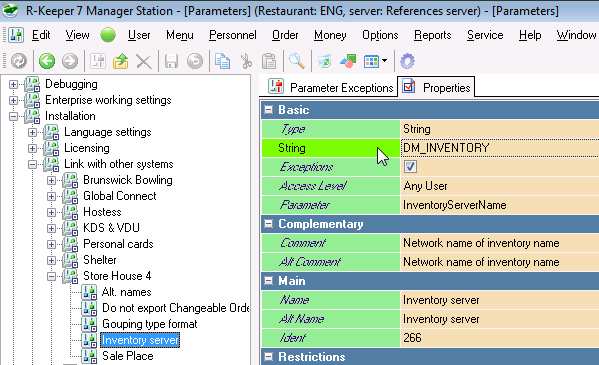Click the colored shapes toolbar icon
599x365 pixels.
348,61
